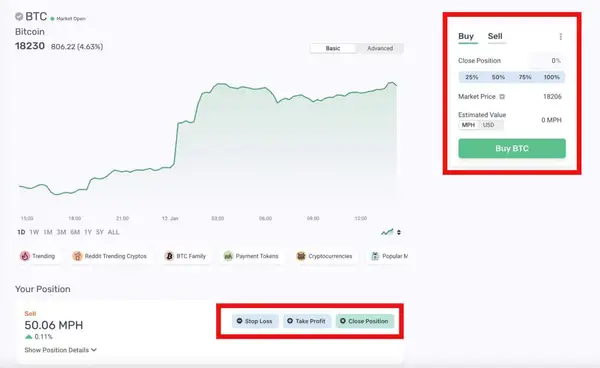Select the BTC Family category icon

coord(169,256)
